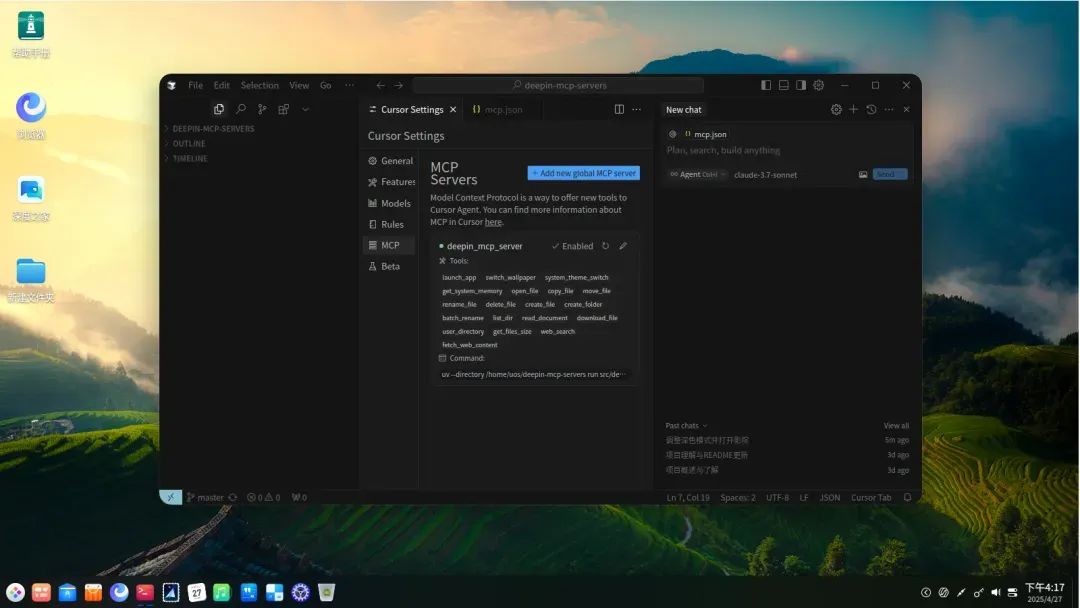This screenshot has height=608, width=1080.
Task: Open the View menu
Action: [299, 85]
